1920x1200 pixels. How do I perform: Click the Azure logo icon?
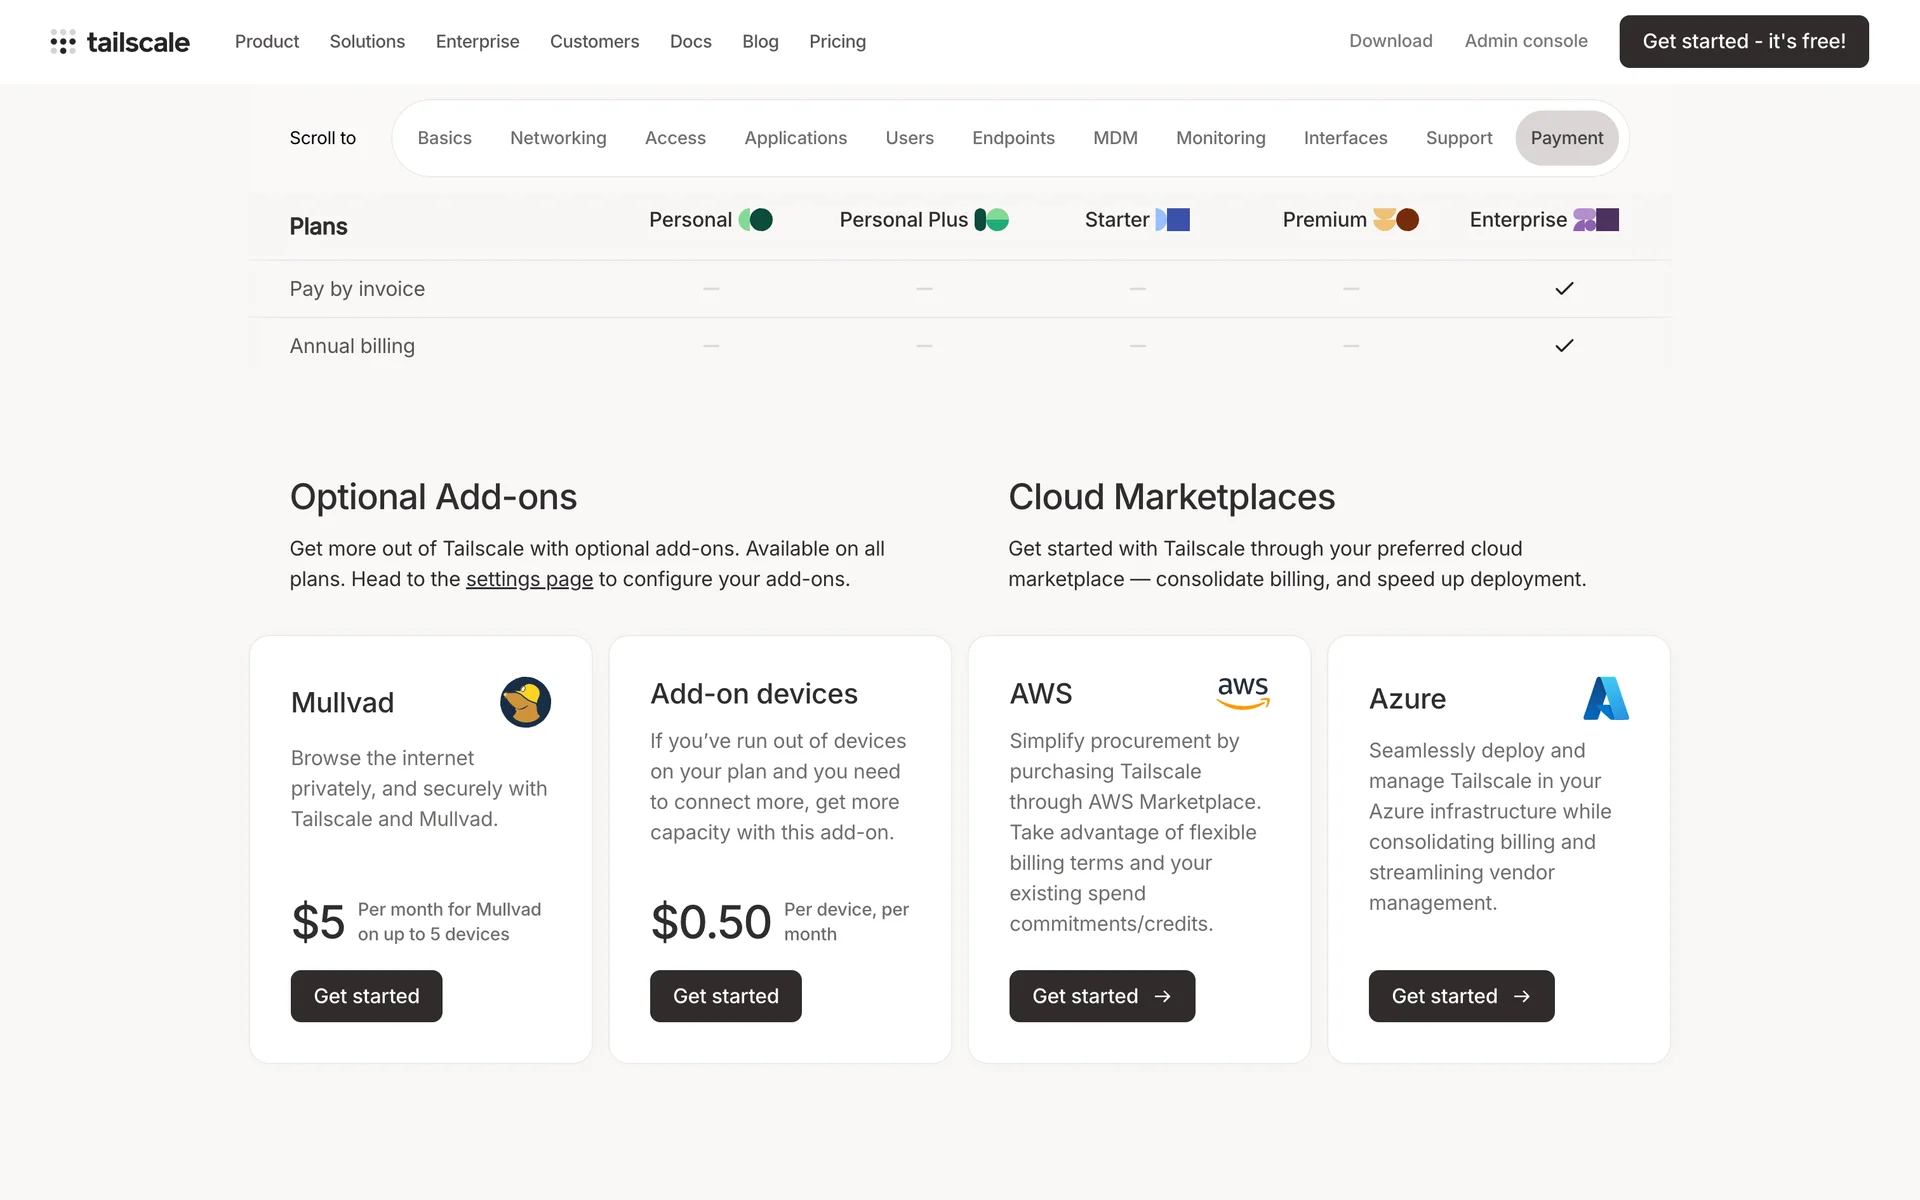click(x=1606, y=698)
